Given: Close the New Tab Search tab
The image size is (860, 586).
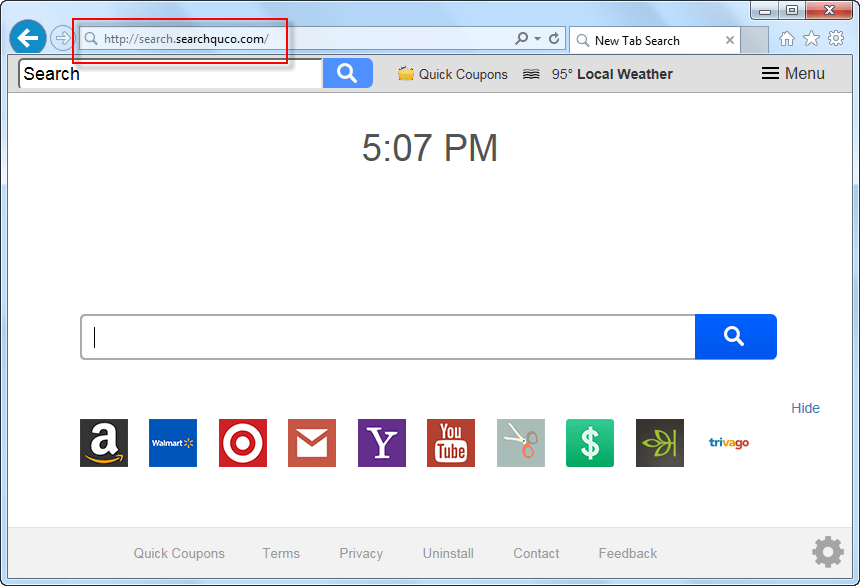Looking at the screenshot, I should [x=729, y=40].
